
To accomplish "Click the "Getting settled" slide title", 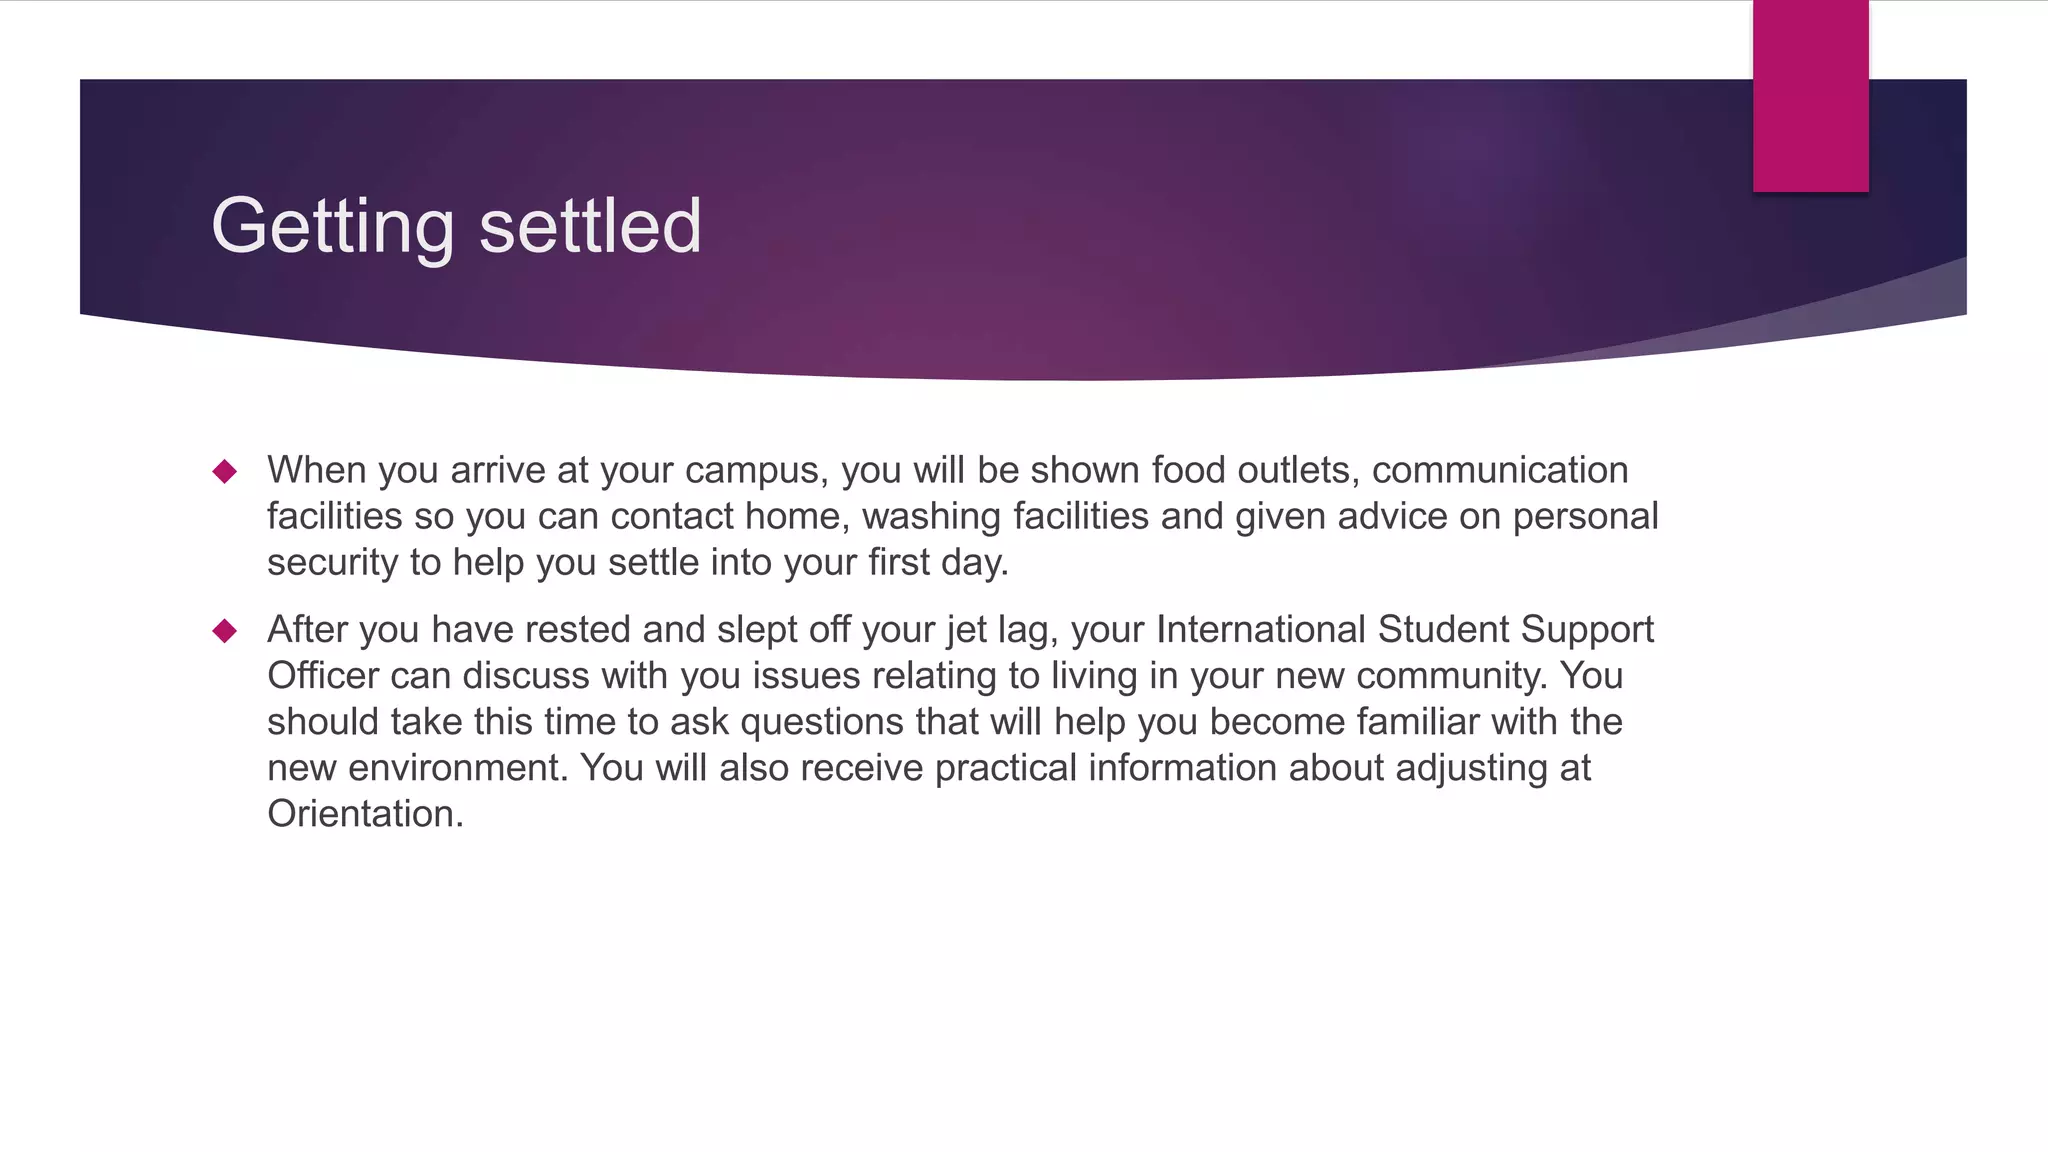I will (x=456, y=227).
